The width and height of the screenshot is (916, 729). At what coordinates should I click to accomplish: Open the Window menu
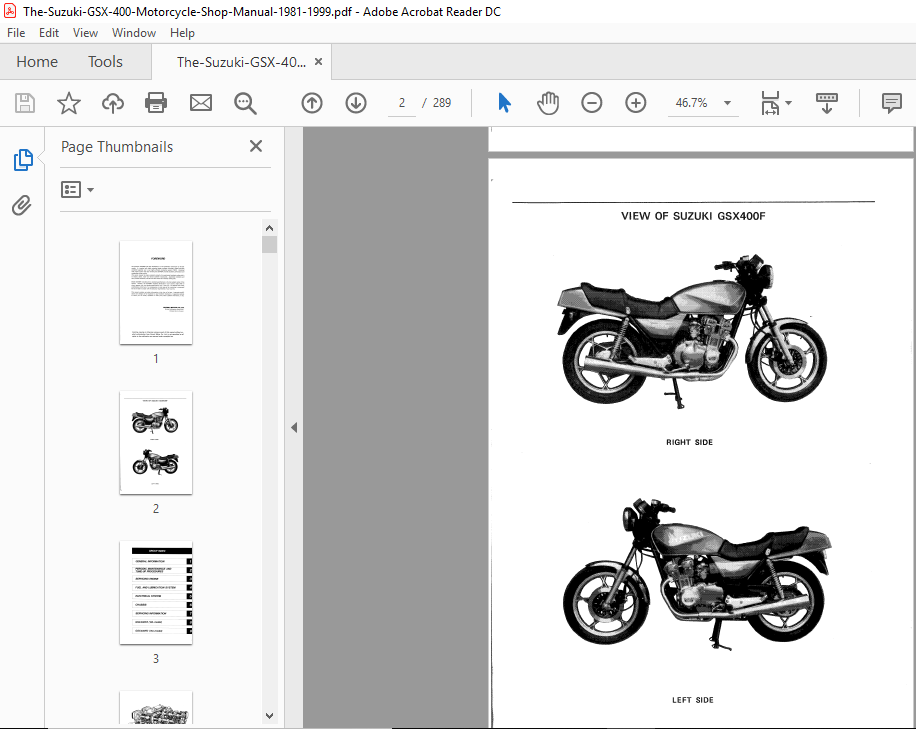click(x=134, y=33)
